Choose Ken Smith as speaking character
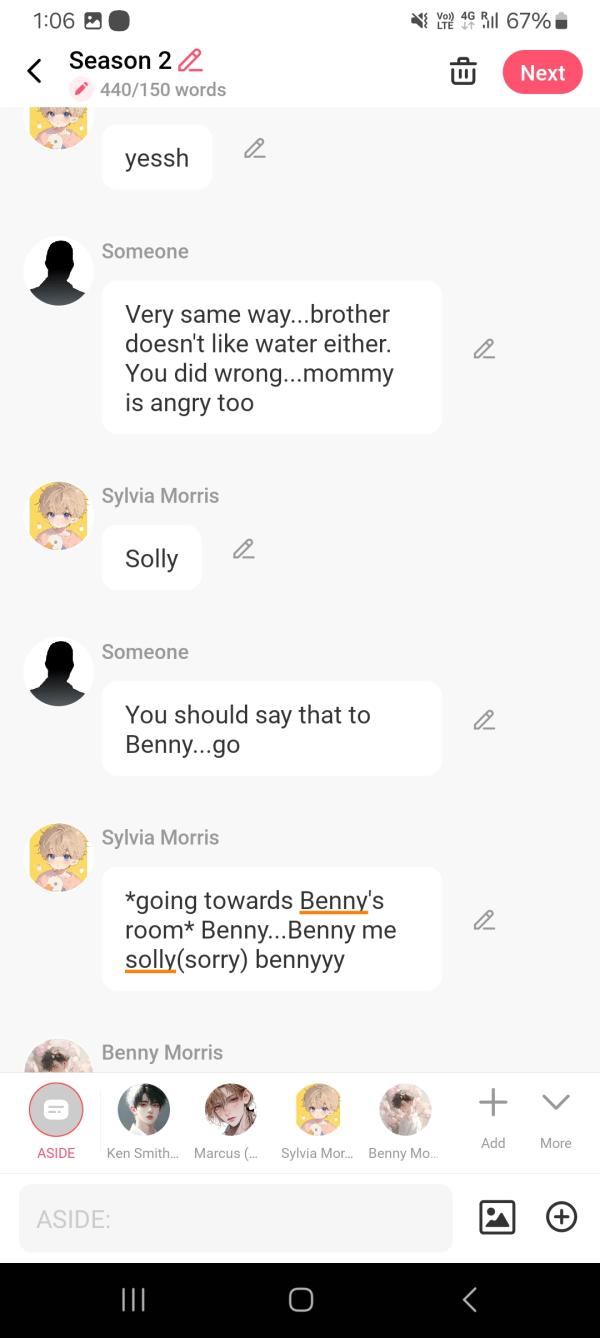The image size is (600, 1338). (143, 1112)
